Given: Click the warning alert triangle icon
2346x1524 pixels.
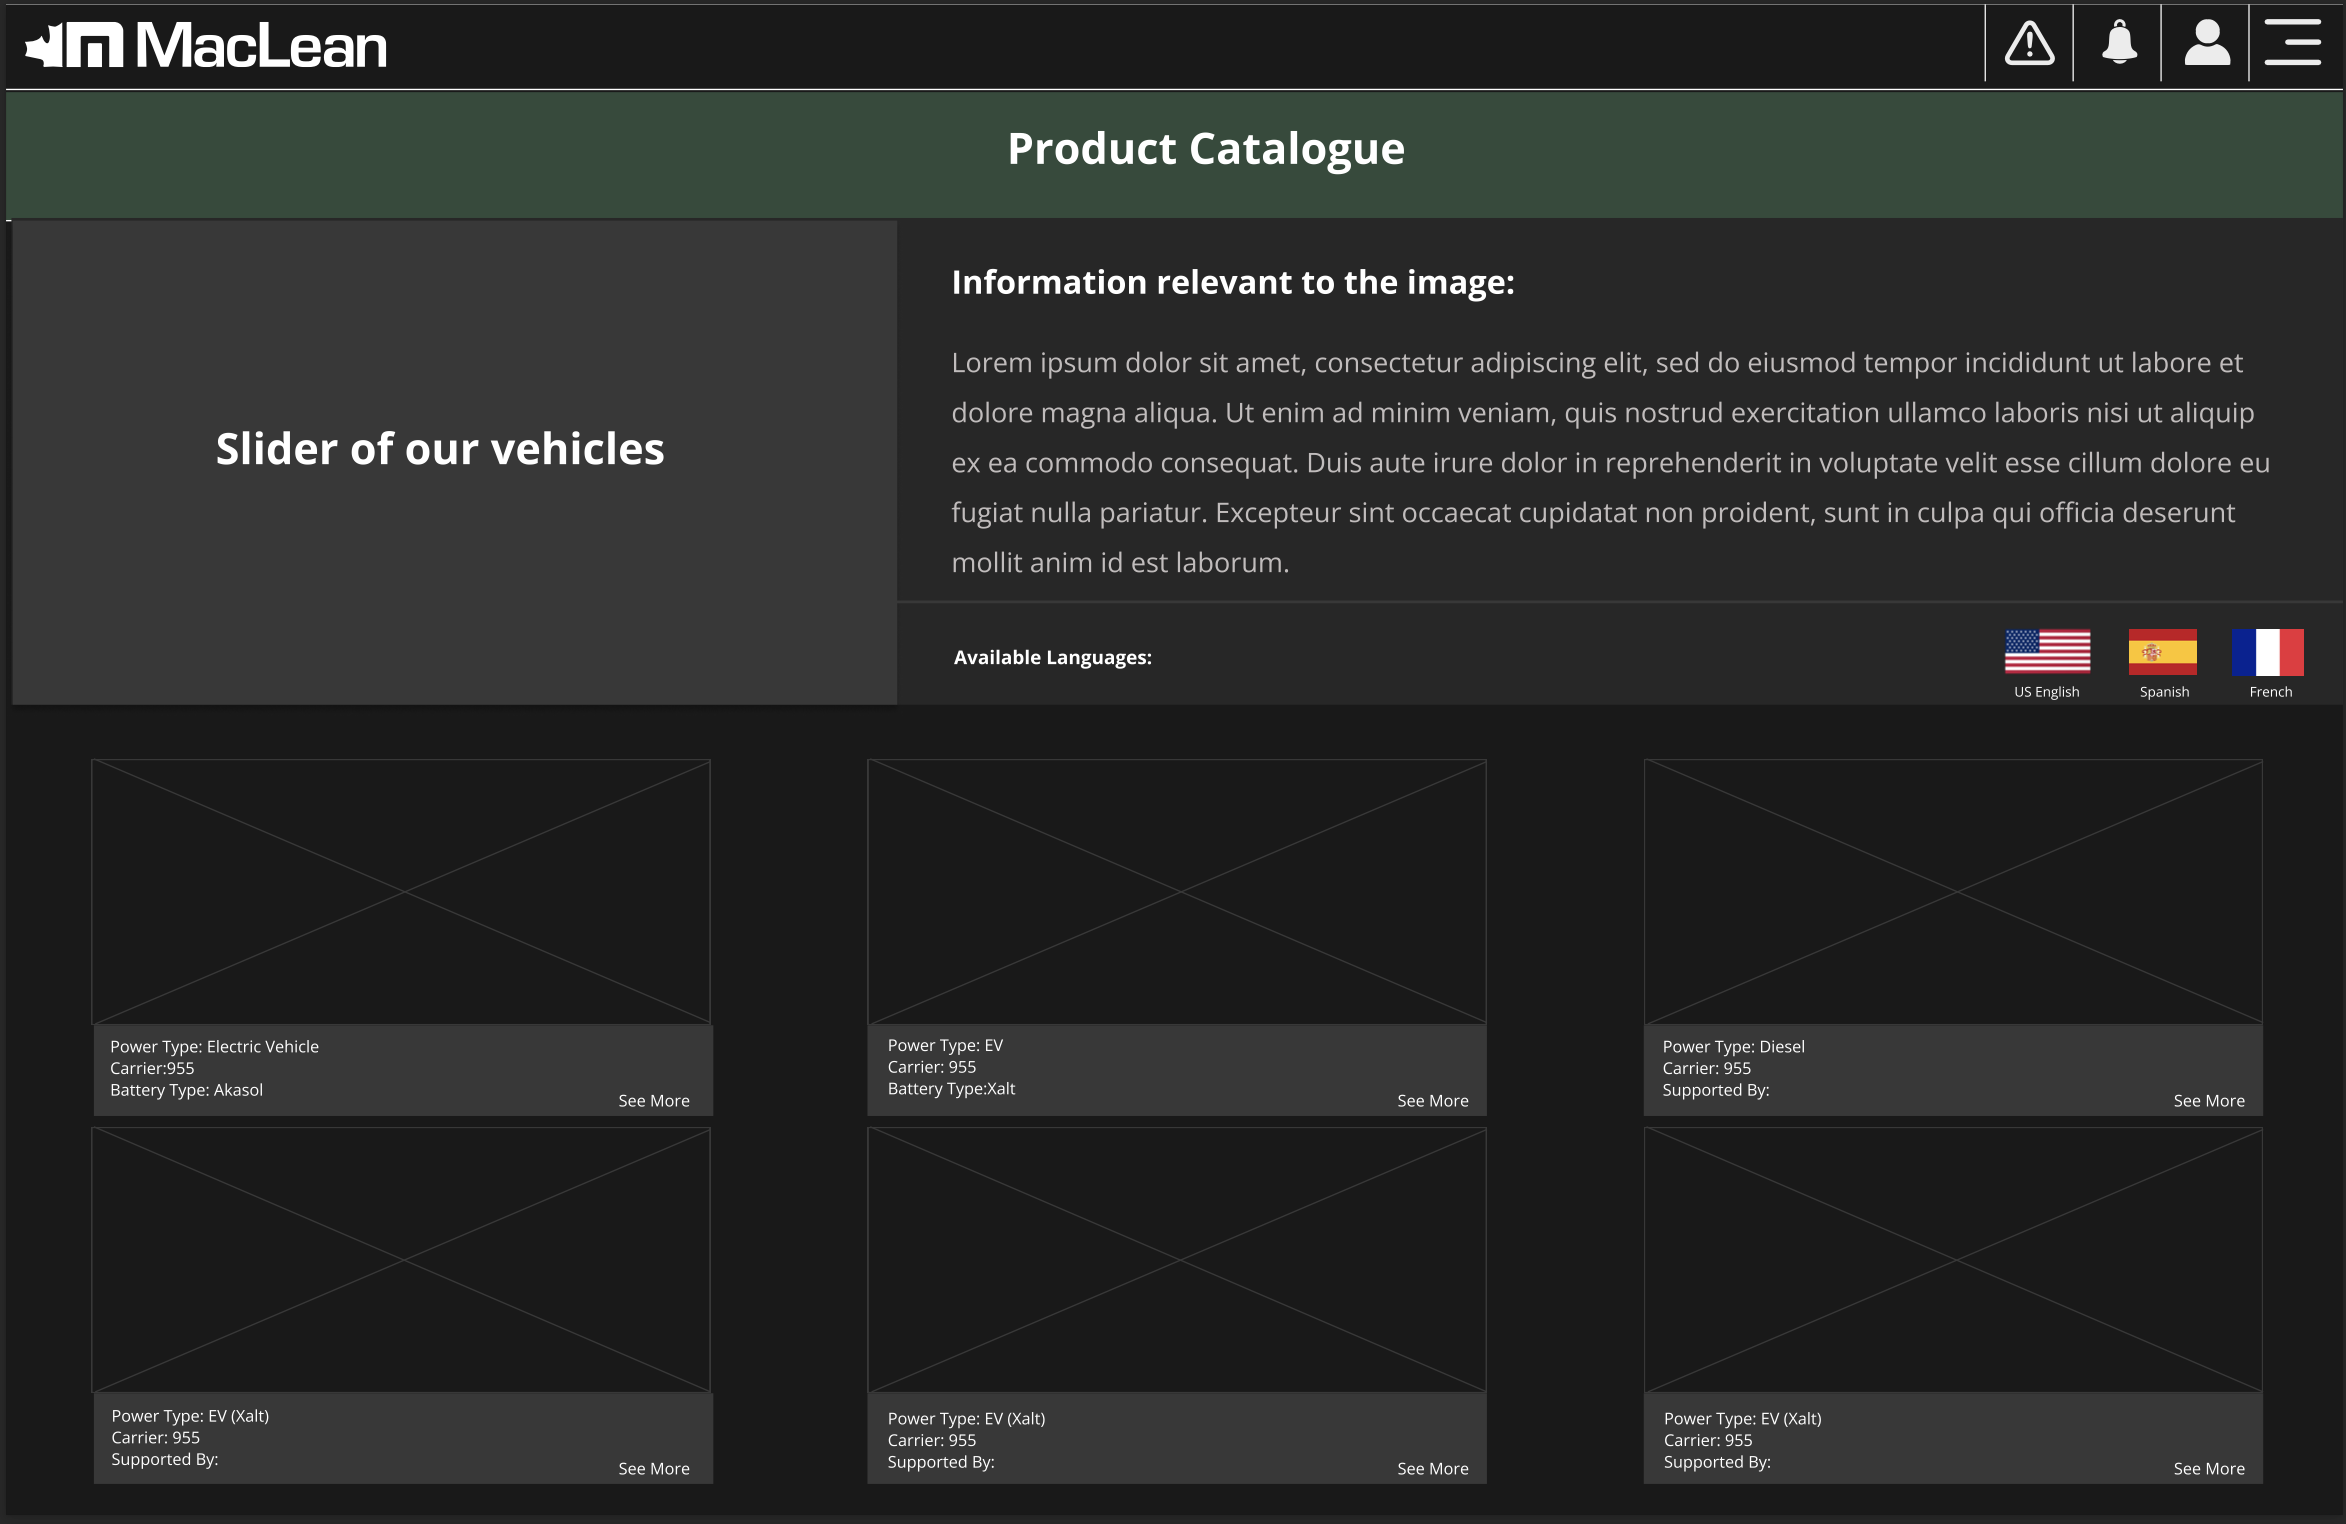Looking at the screenshot, I should coord(2029,45).
